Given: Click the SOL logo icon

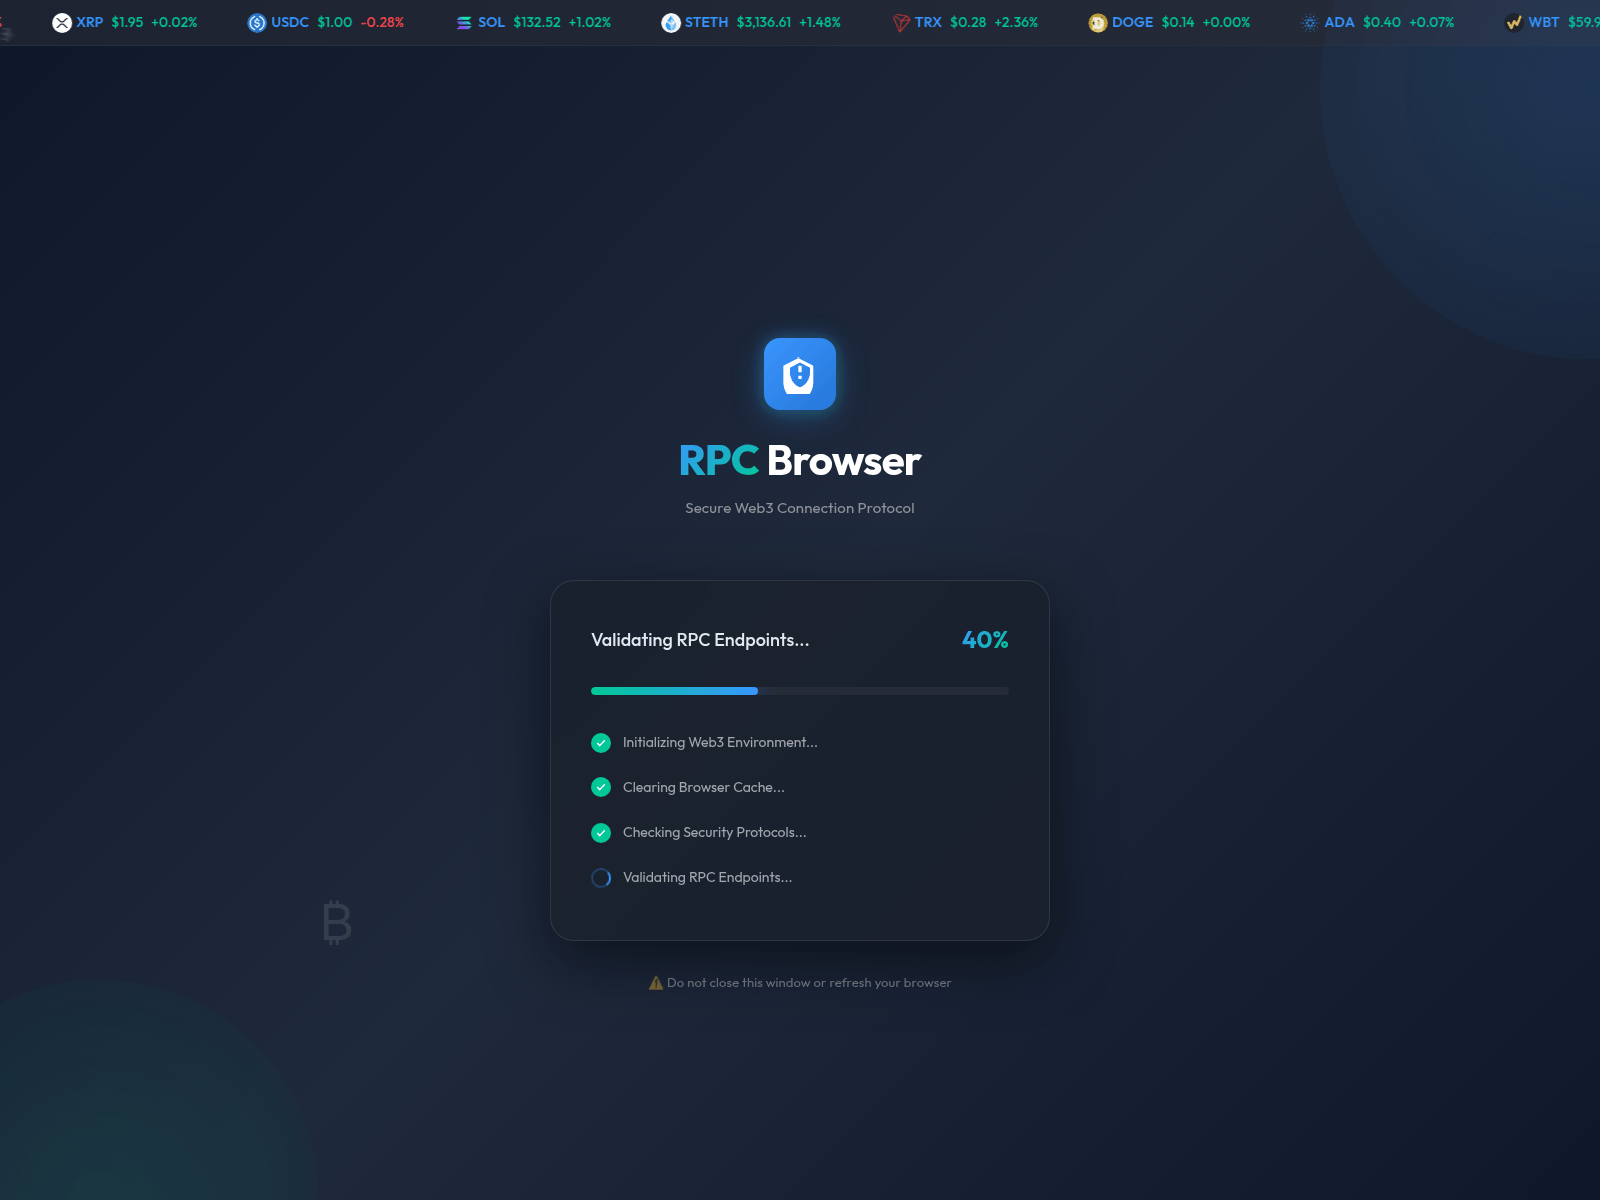Looking at the screenshot, I should coord(464,22).
